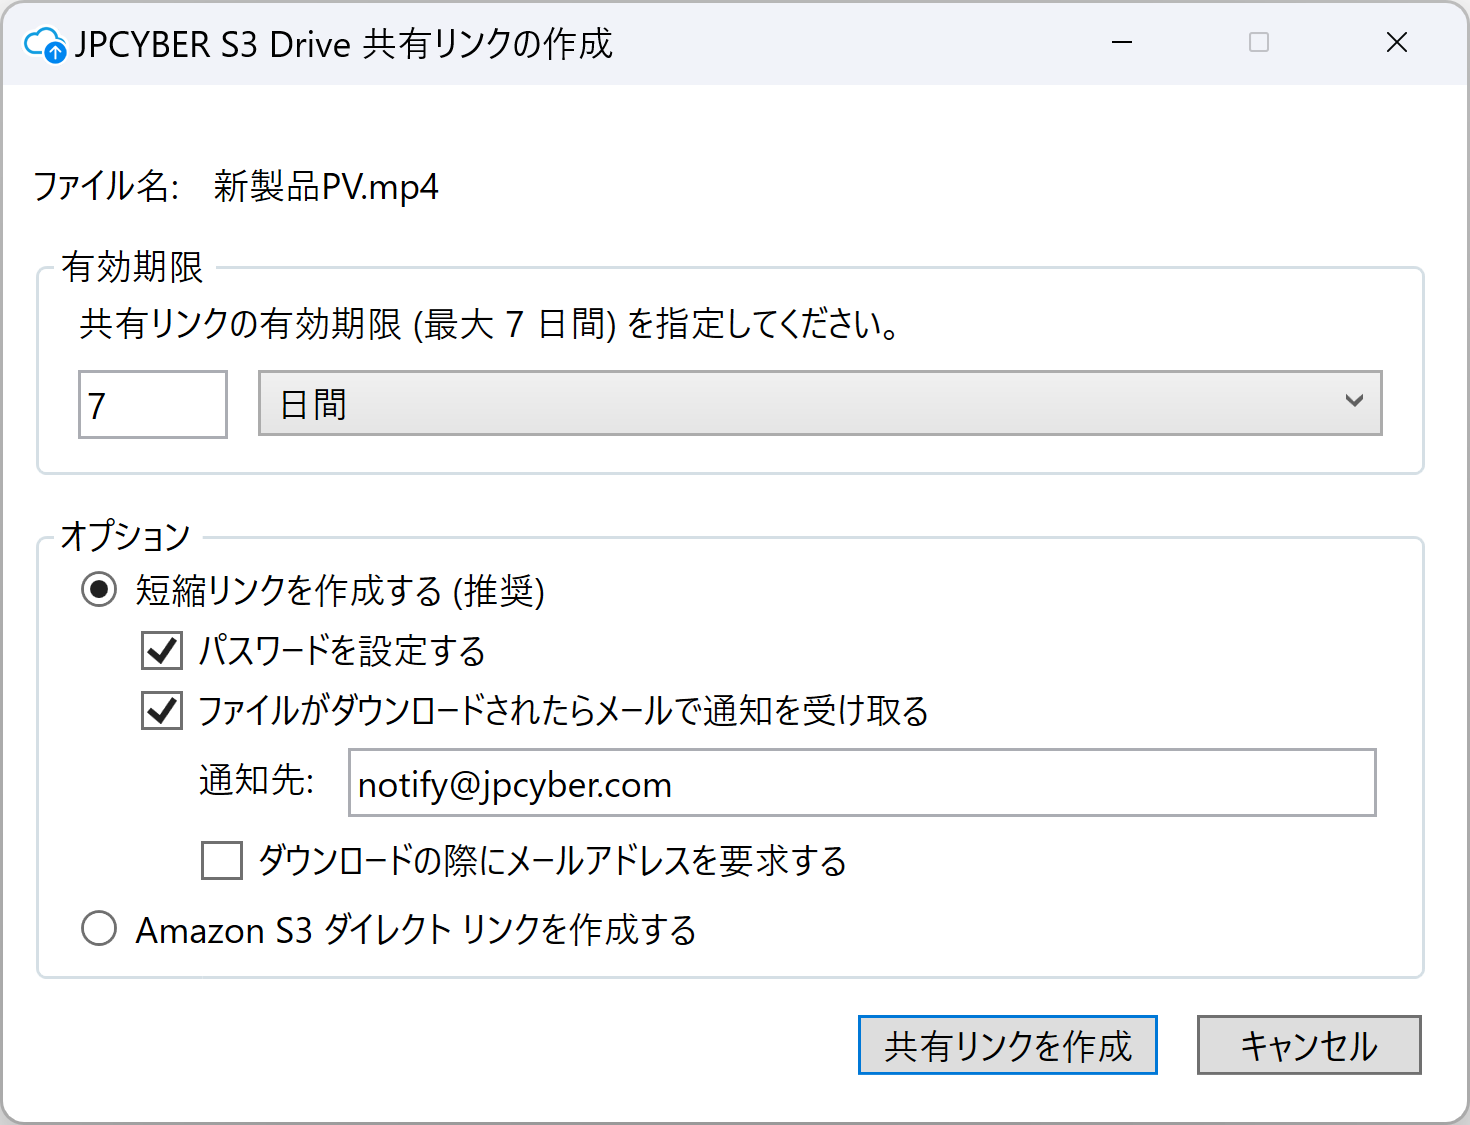Toggle ファイルがダウンロードされたらメールで通知を受け取る checkbox
The height and width of the screenshot is (1125, 1470).
tap(162, 711)
